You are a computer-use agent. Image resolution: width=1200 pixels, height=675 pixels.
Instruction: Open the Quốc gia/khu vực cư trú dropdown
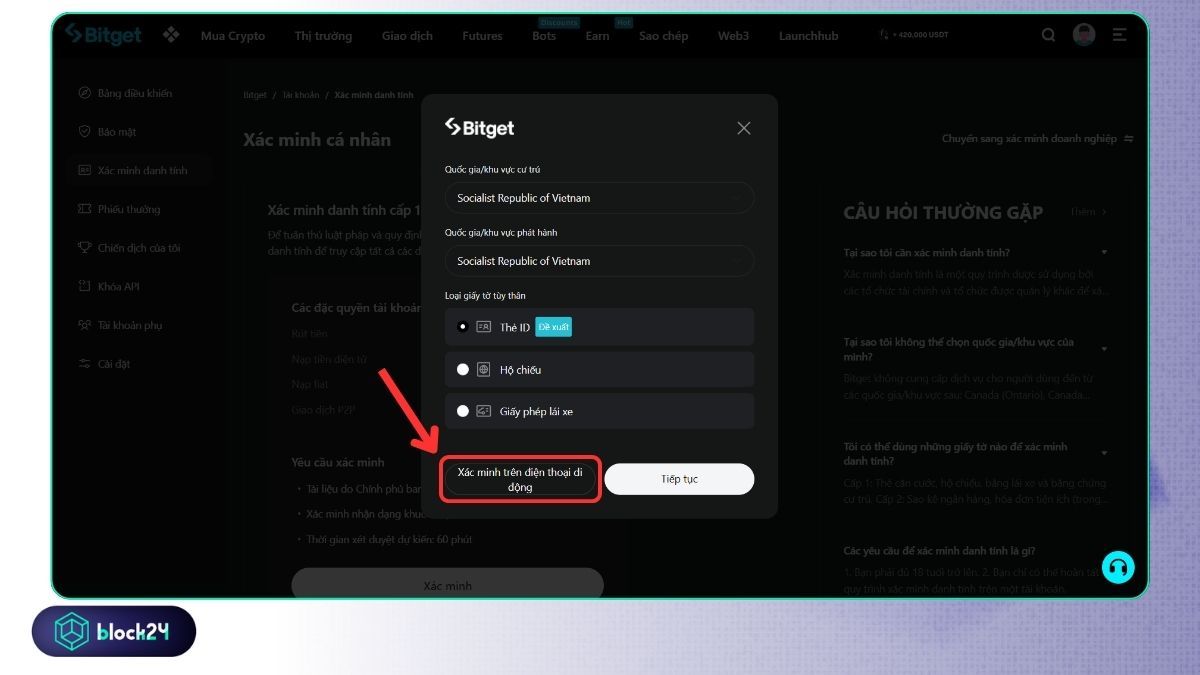coord(599,198)
